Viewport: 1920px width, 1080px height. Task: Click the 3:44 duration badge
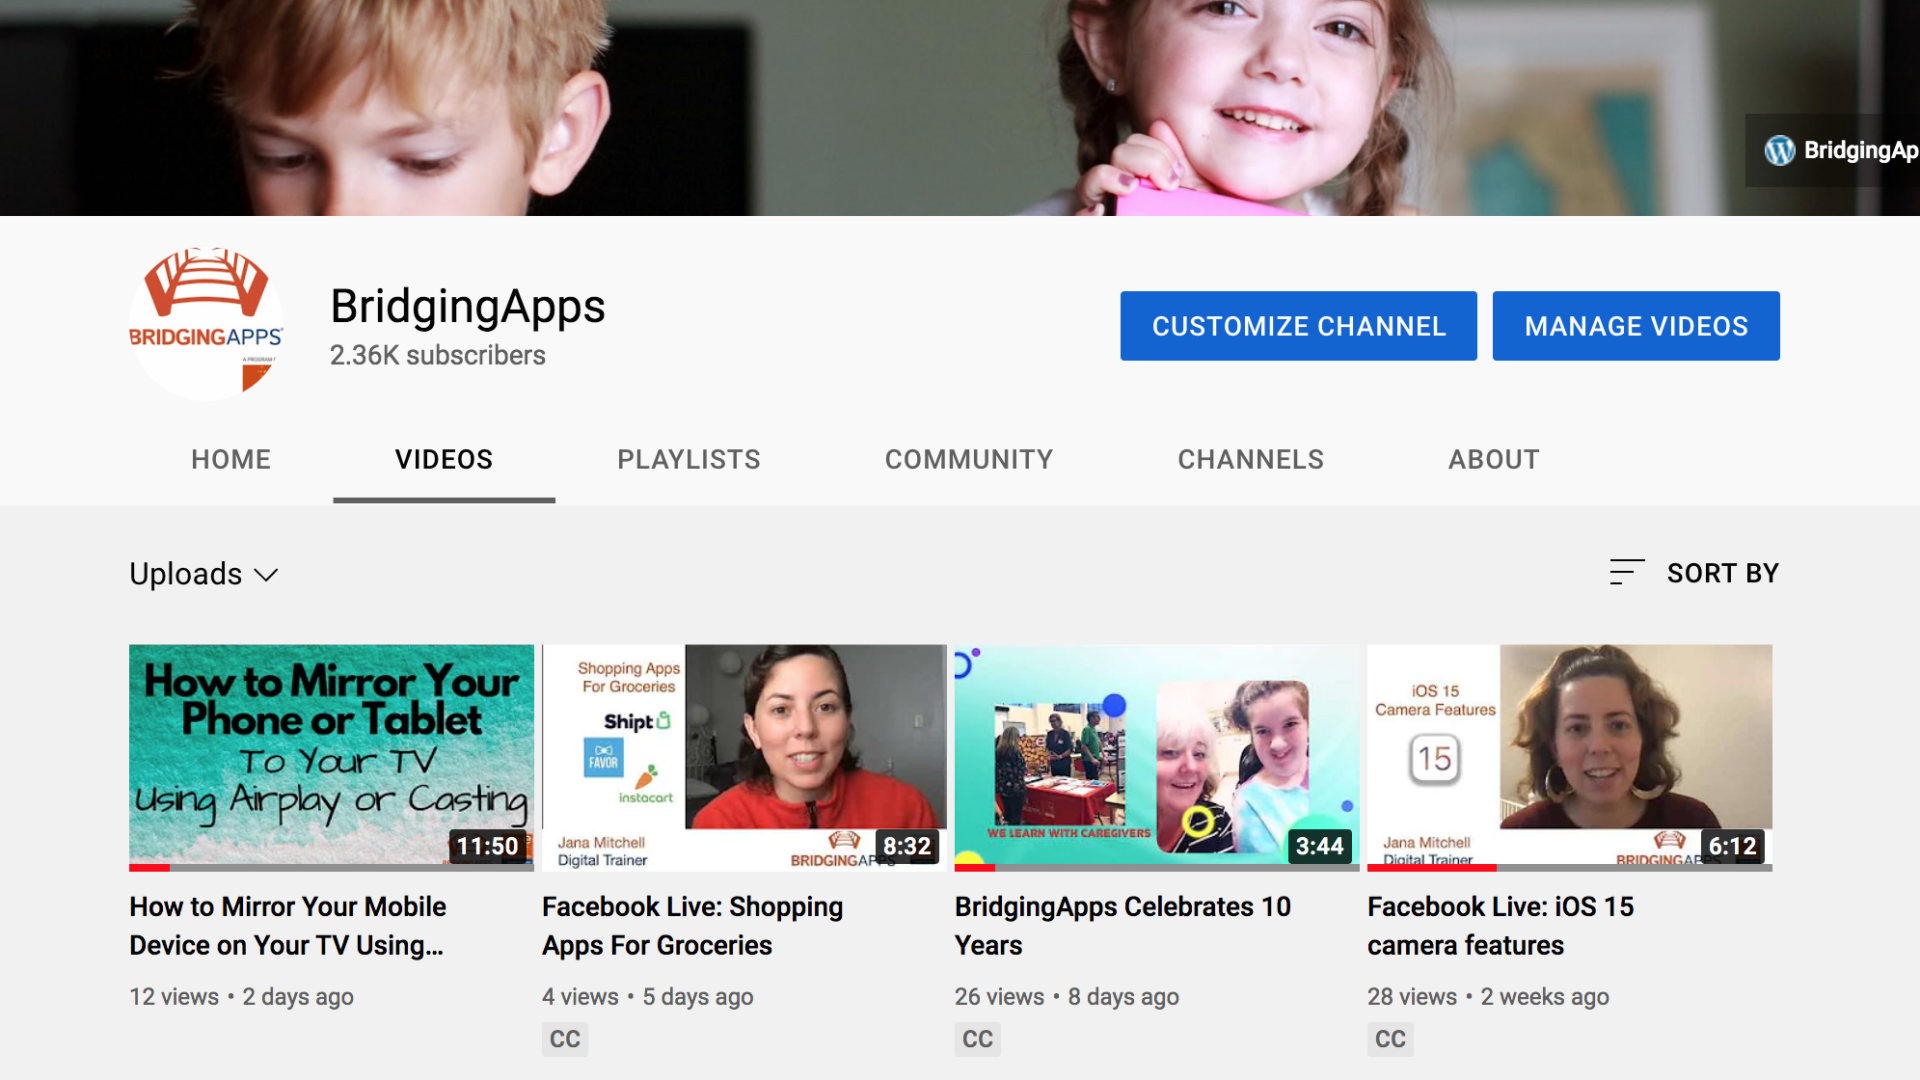[x=1320, y=846]
